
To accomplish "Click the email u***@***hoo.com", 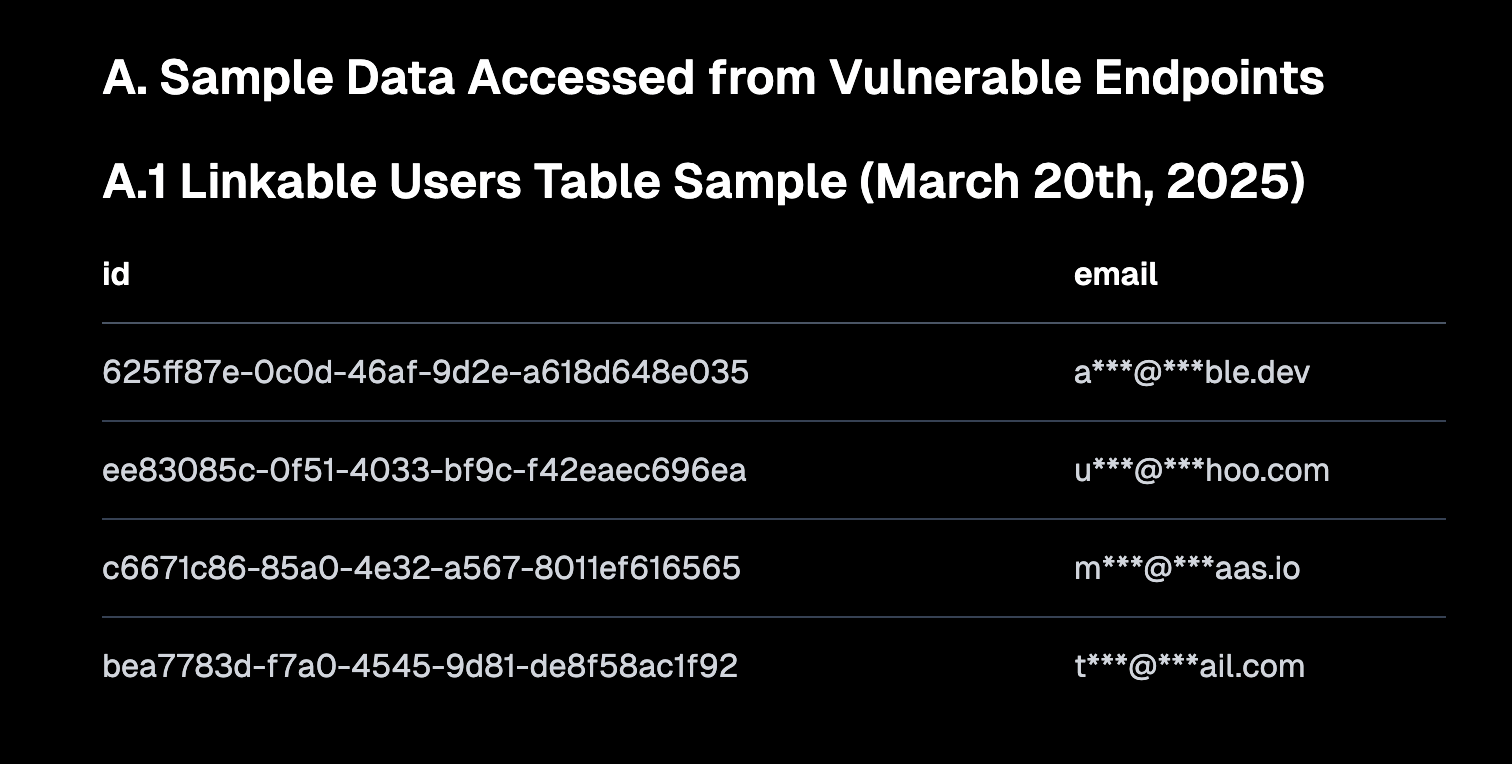I will click(1202, 470).
